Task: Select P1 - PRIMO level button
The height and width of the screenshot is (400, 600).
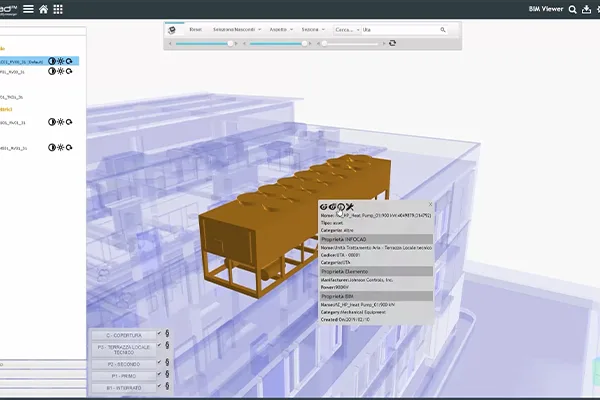Action: pos(124,376)
